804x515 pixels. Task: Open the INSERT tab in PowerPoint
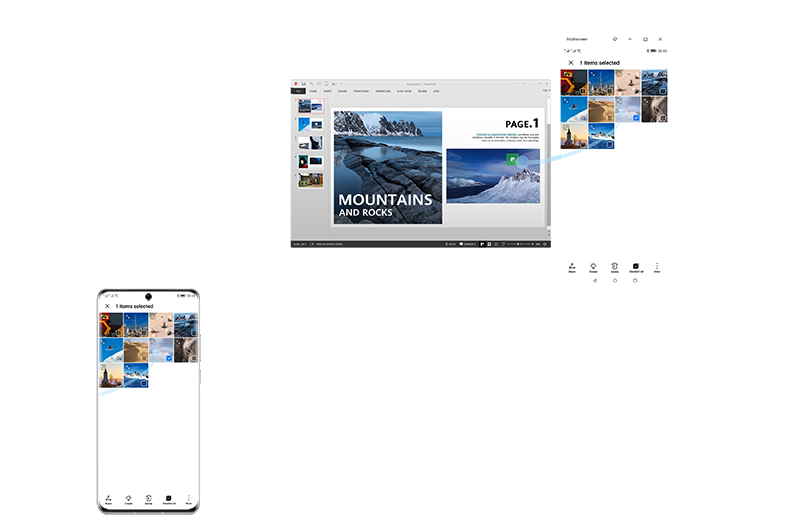pos(329,90)
